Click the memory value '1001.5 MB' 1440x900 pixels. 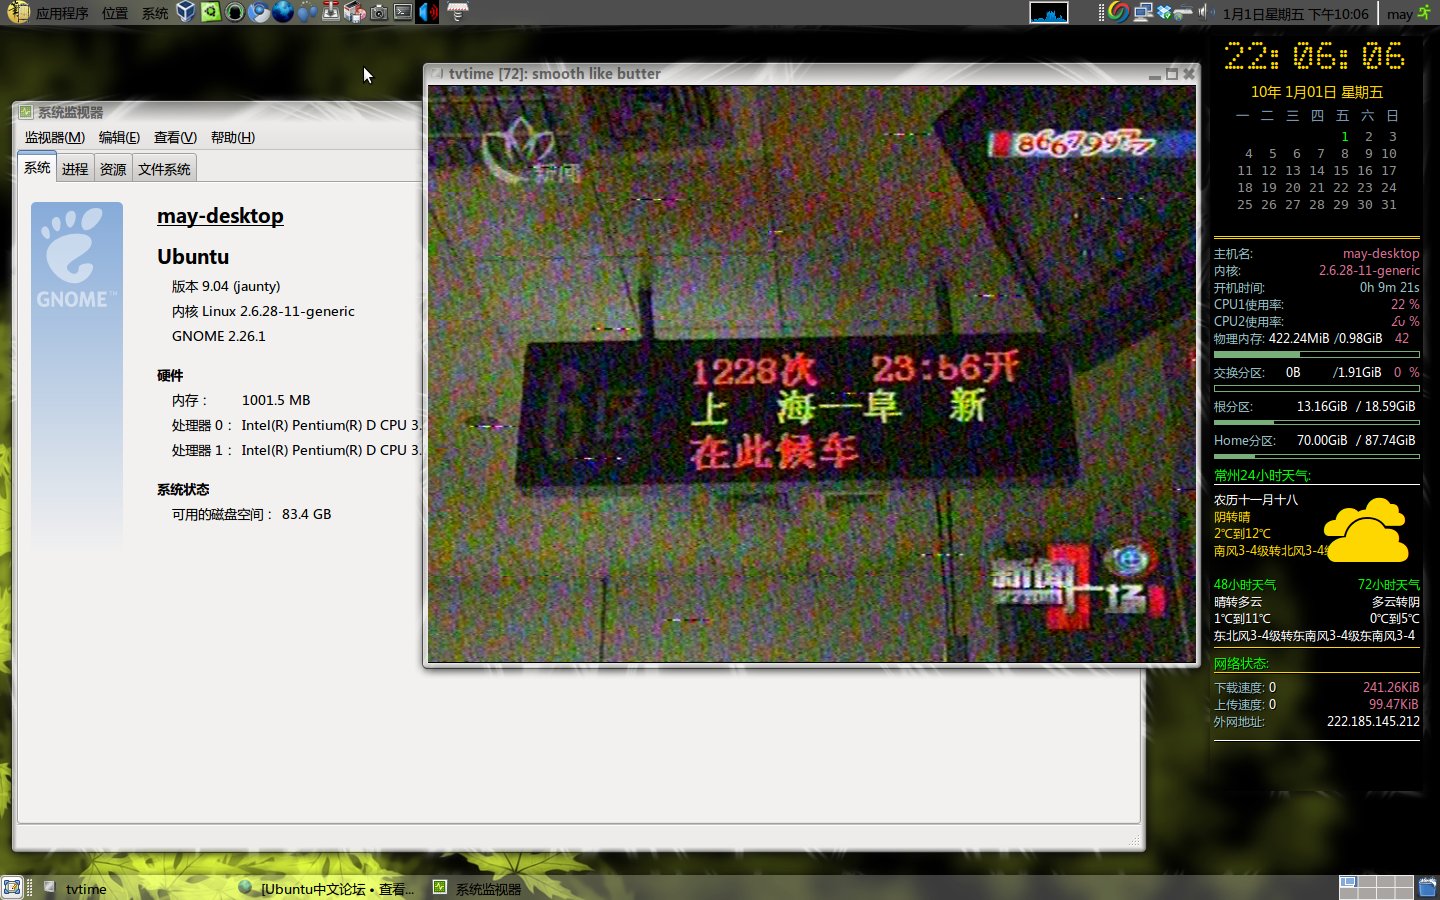click(276, 400)
